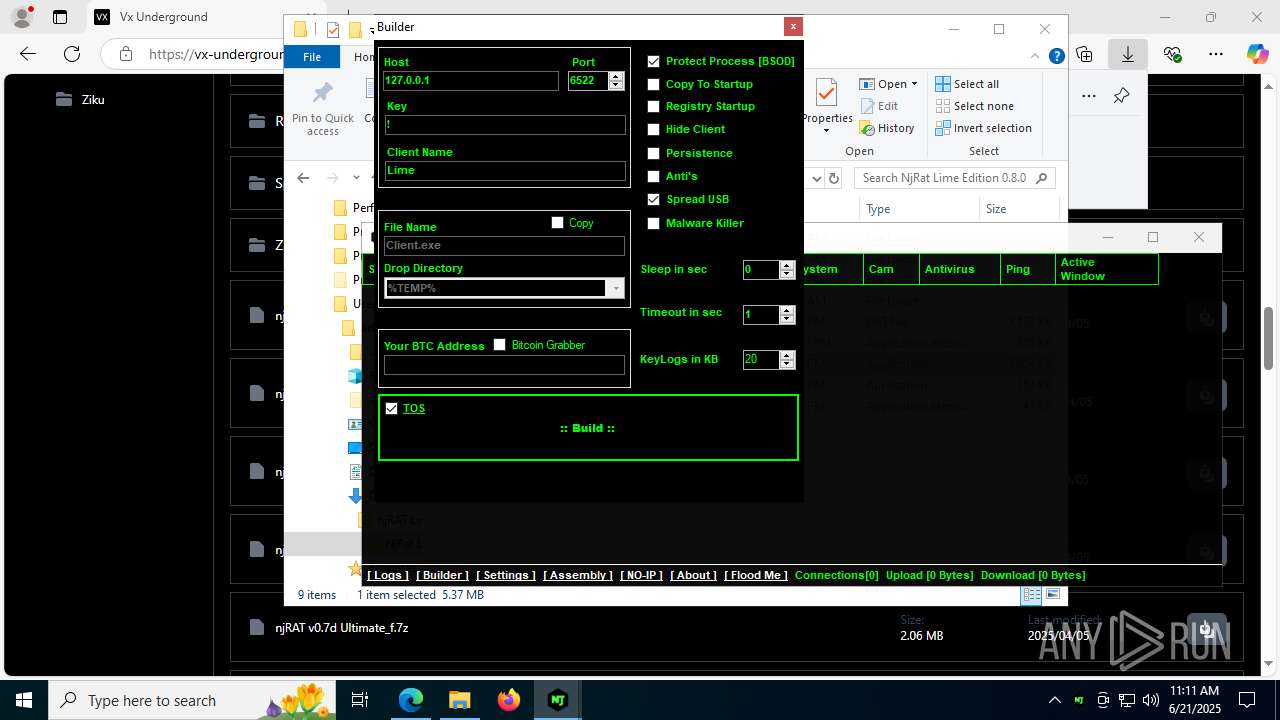Open the [ Assembly ] menu in NjRat
Image resolution: width=1280 pixels, height=720 pixels.
pyautogui.click(x=578, y=575)
